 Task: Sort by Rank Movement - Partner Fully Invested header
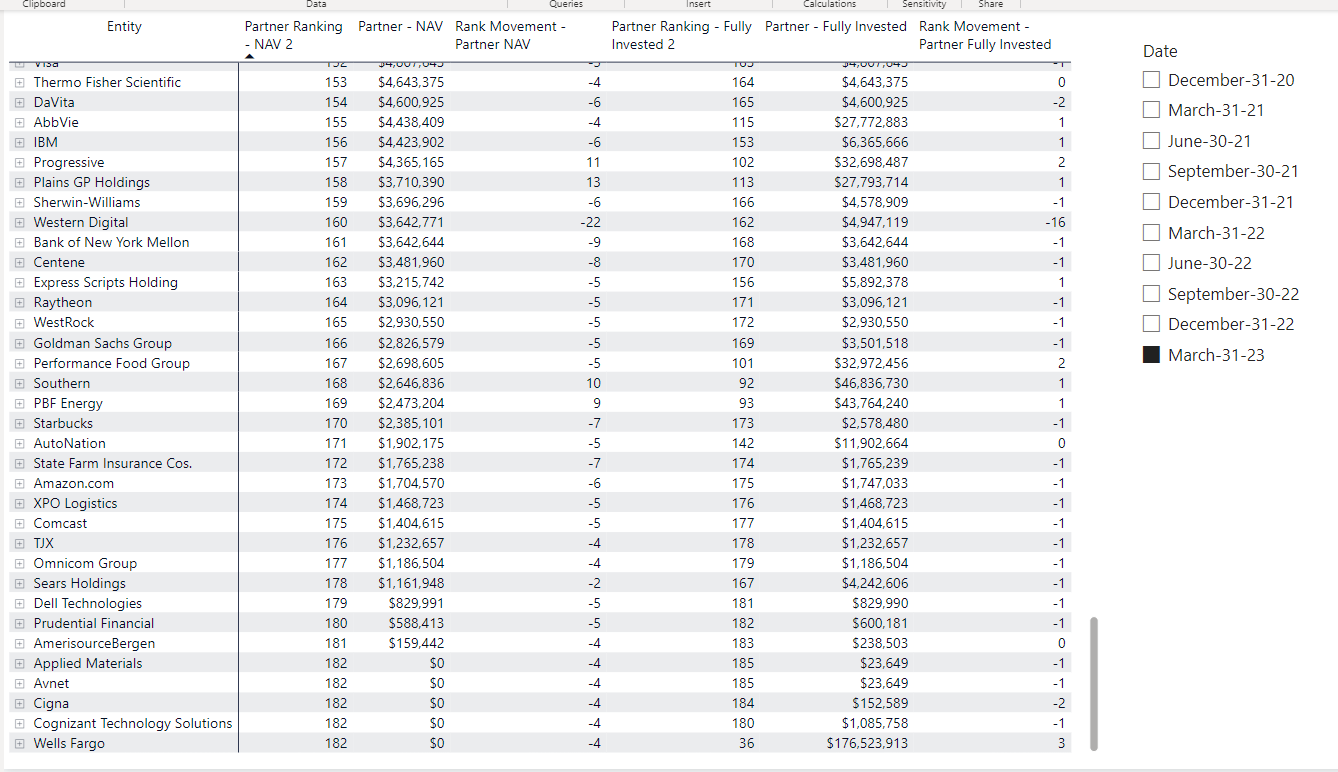click(x=985, y=35)
